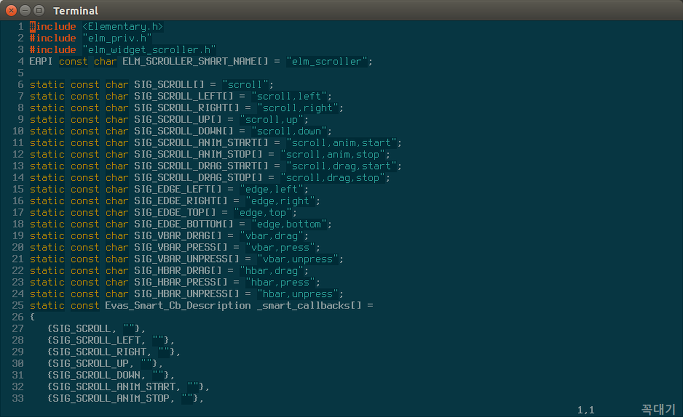The image size is (683, 417).
Task: Click "elm_widget_scroller.h" on line 3
Action: coord(149,50)
